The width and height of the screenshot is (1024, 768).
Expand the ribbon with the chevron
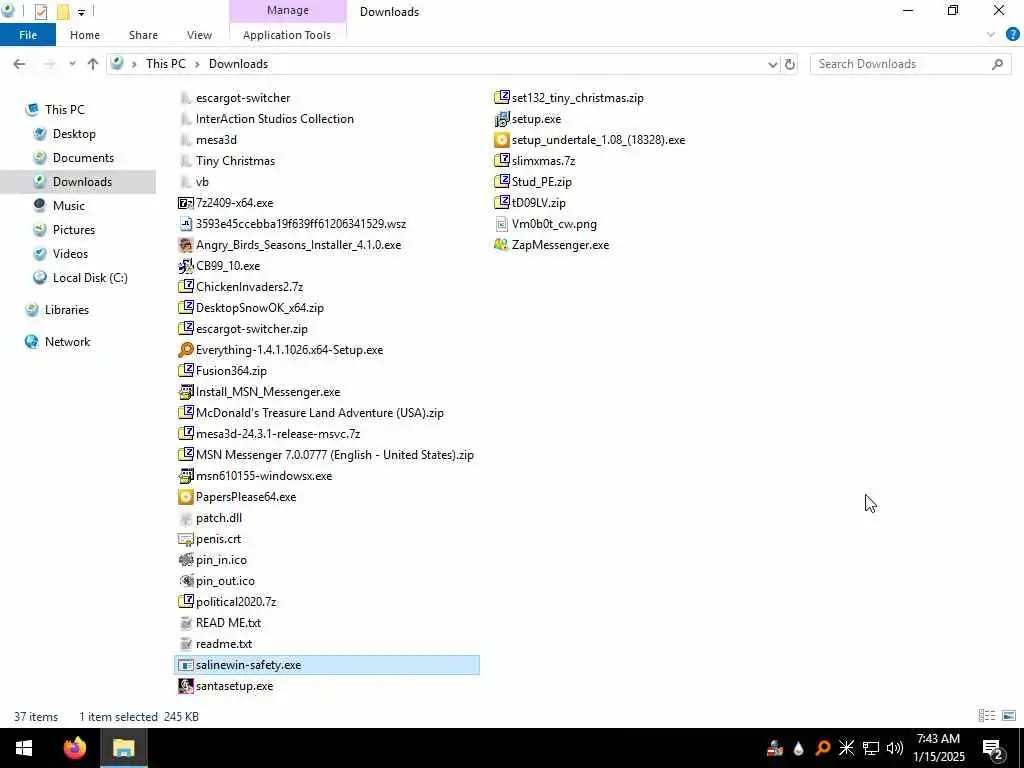point(991,35)
